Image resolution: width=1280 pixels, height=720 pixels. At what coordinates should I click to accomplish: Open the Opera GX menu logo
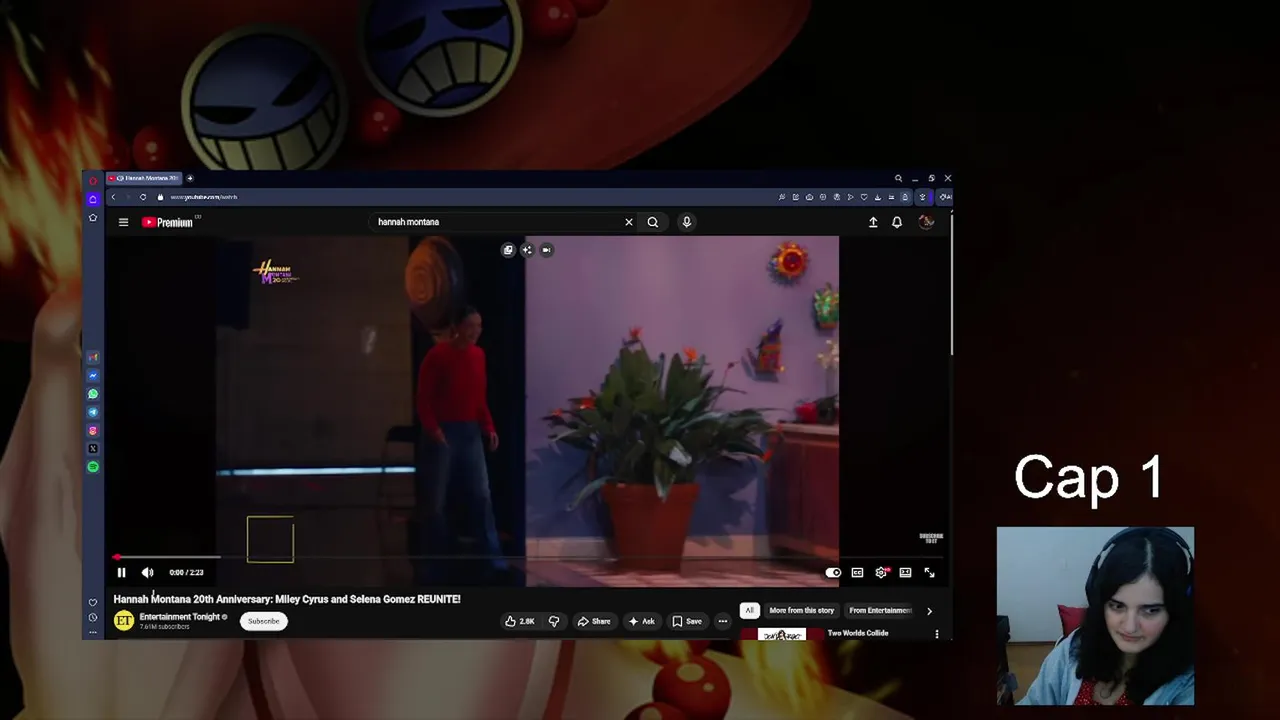(x=93, y=180)
